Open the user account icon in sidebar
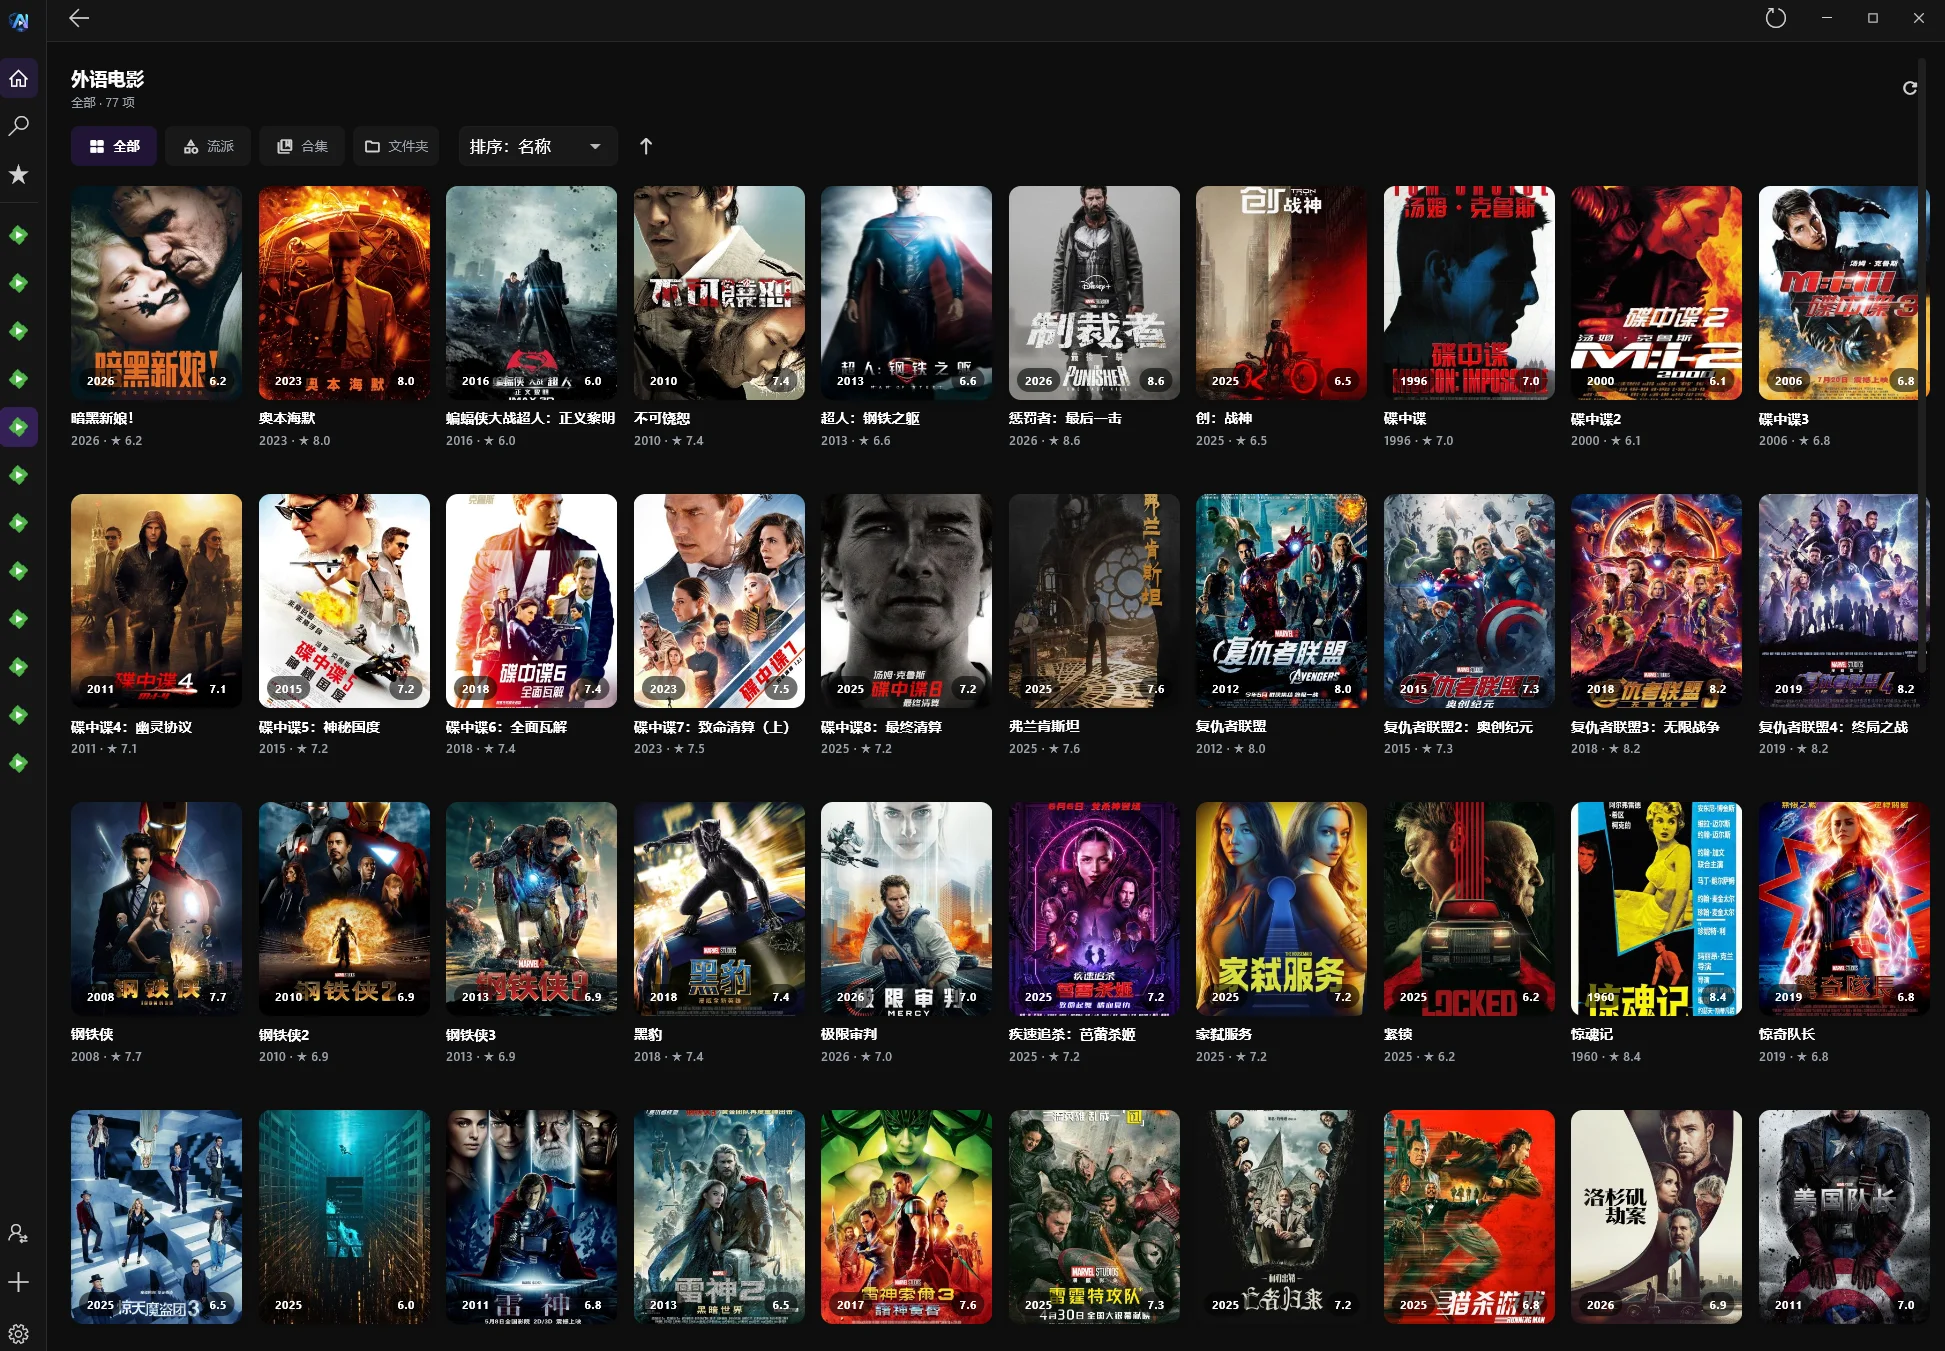This screenshot has width=1945, height=1351. (x=19, y=1234)
